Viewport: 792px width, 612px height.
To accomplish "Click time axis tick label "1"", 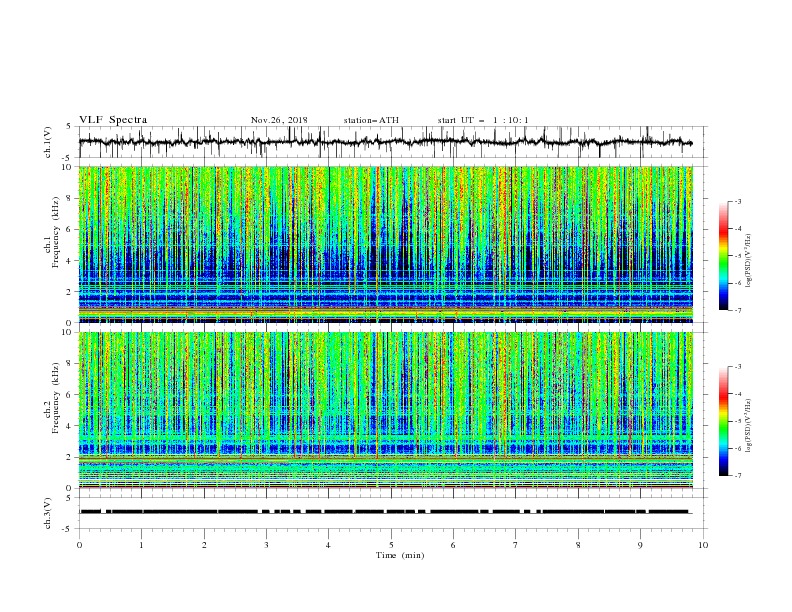I will point(141,545).
